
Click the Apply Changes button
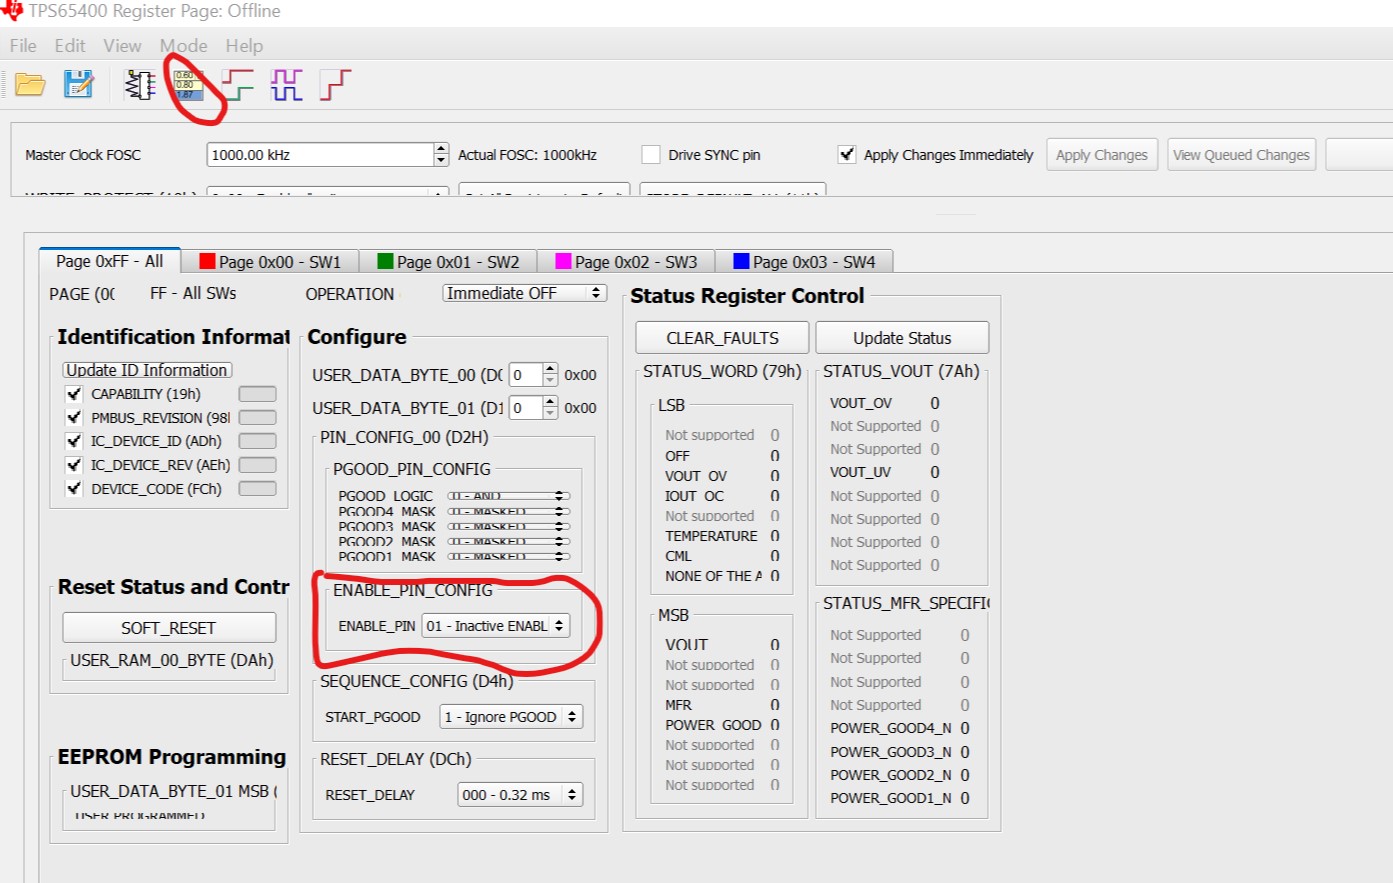coord(1102,155)
